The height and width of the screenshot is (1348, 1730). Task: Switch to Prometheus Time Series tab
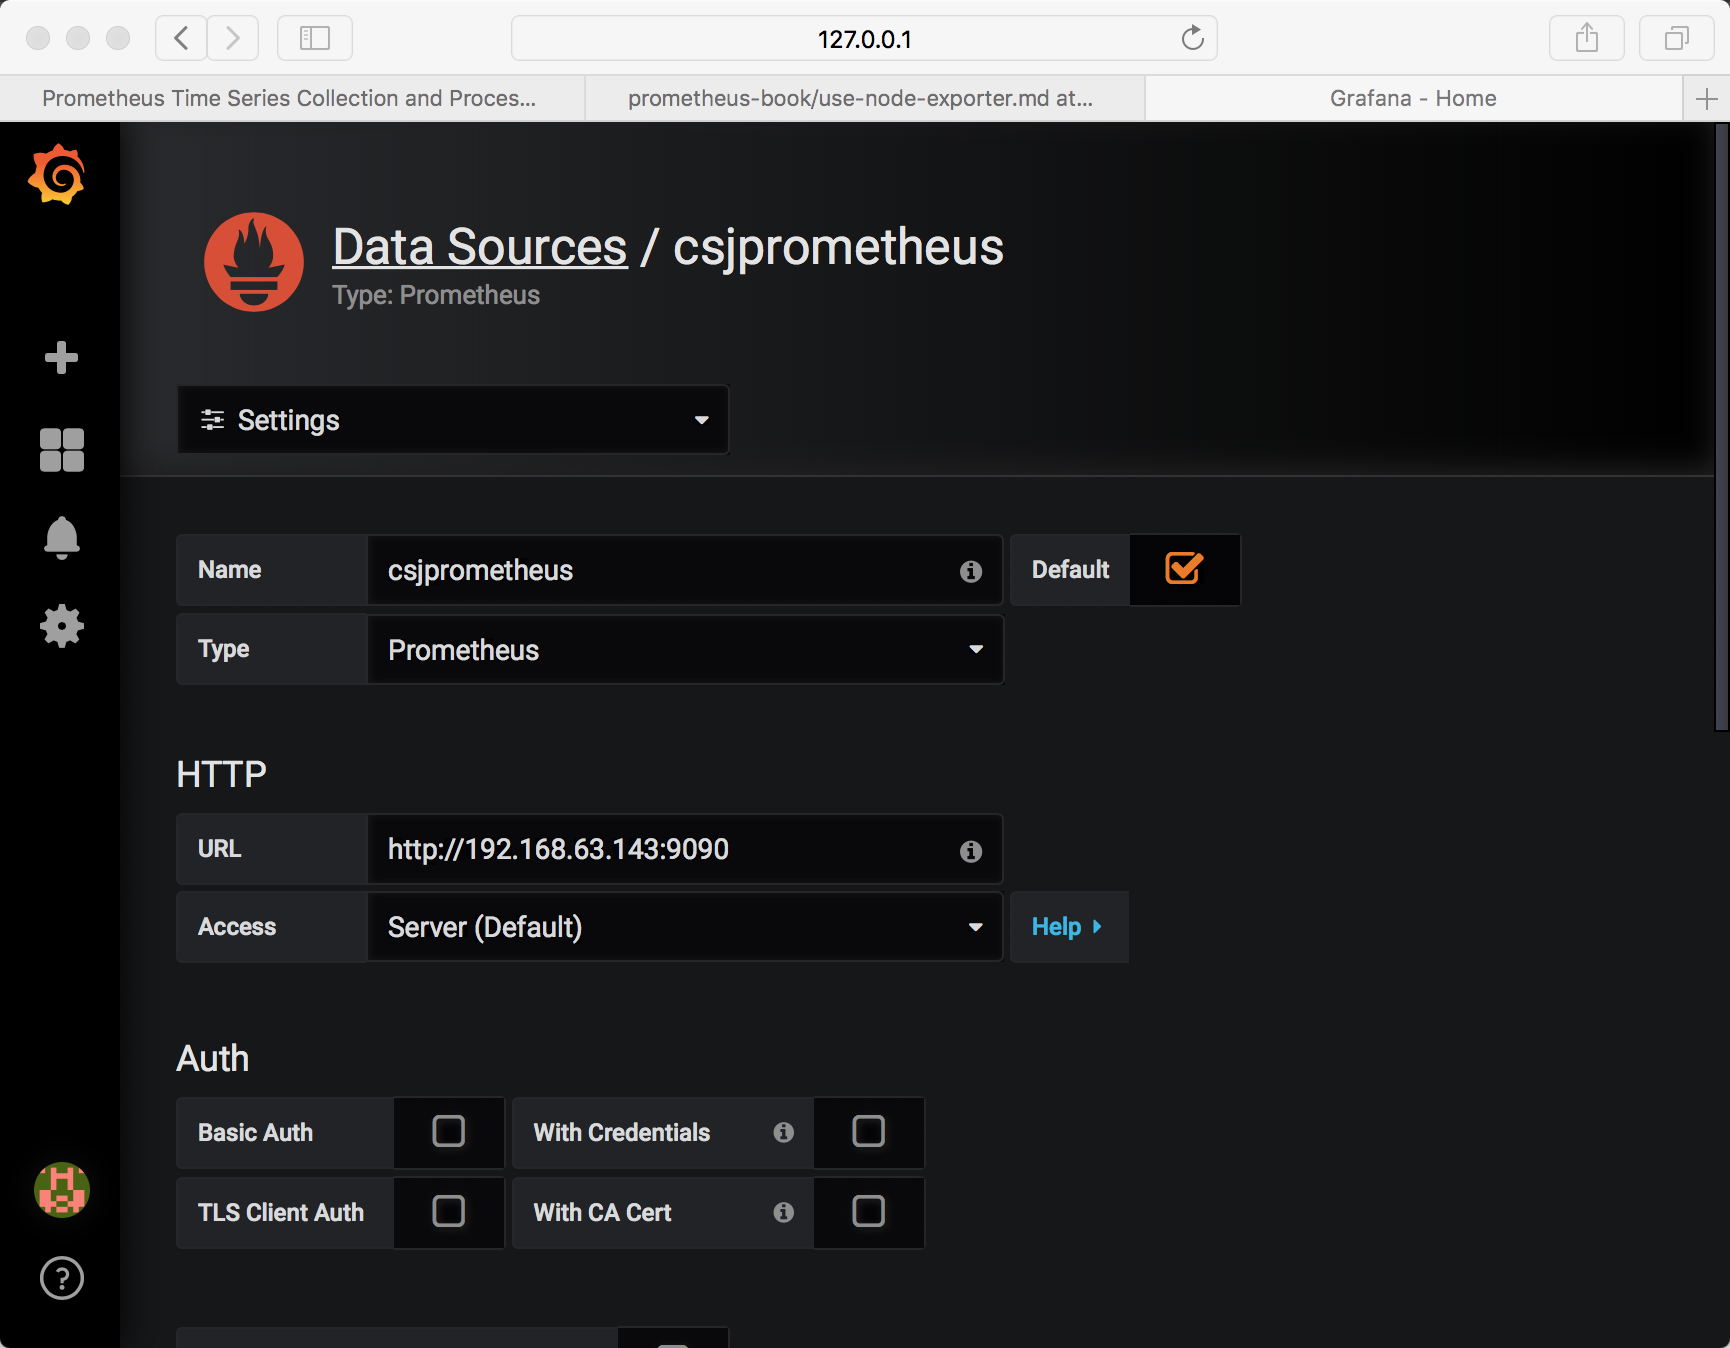pyautogui.click(x=292, y=98)
